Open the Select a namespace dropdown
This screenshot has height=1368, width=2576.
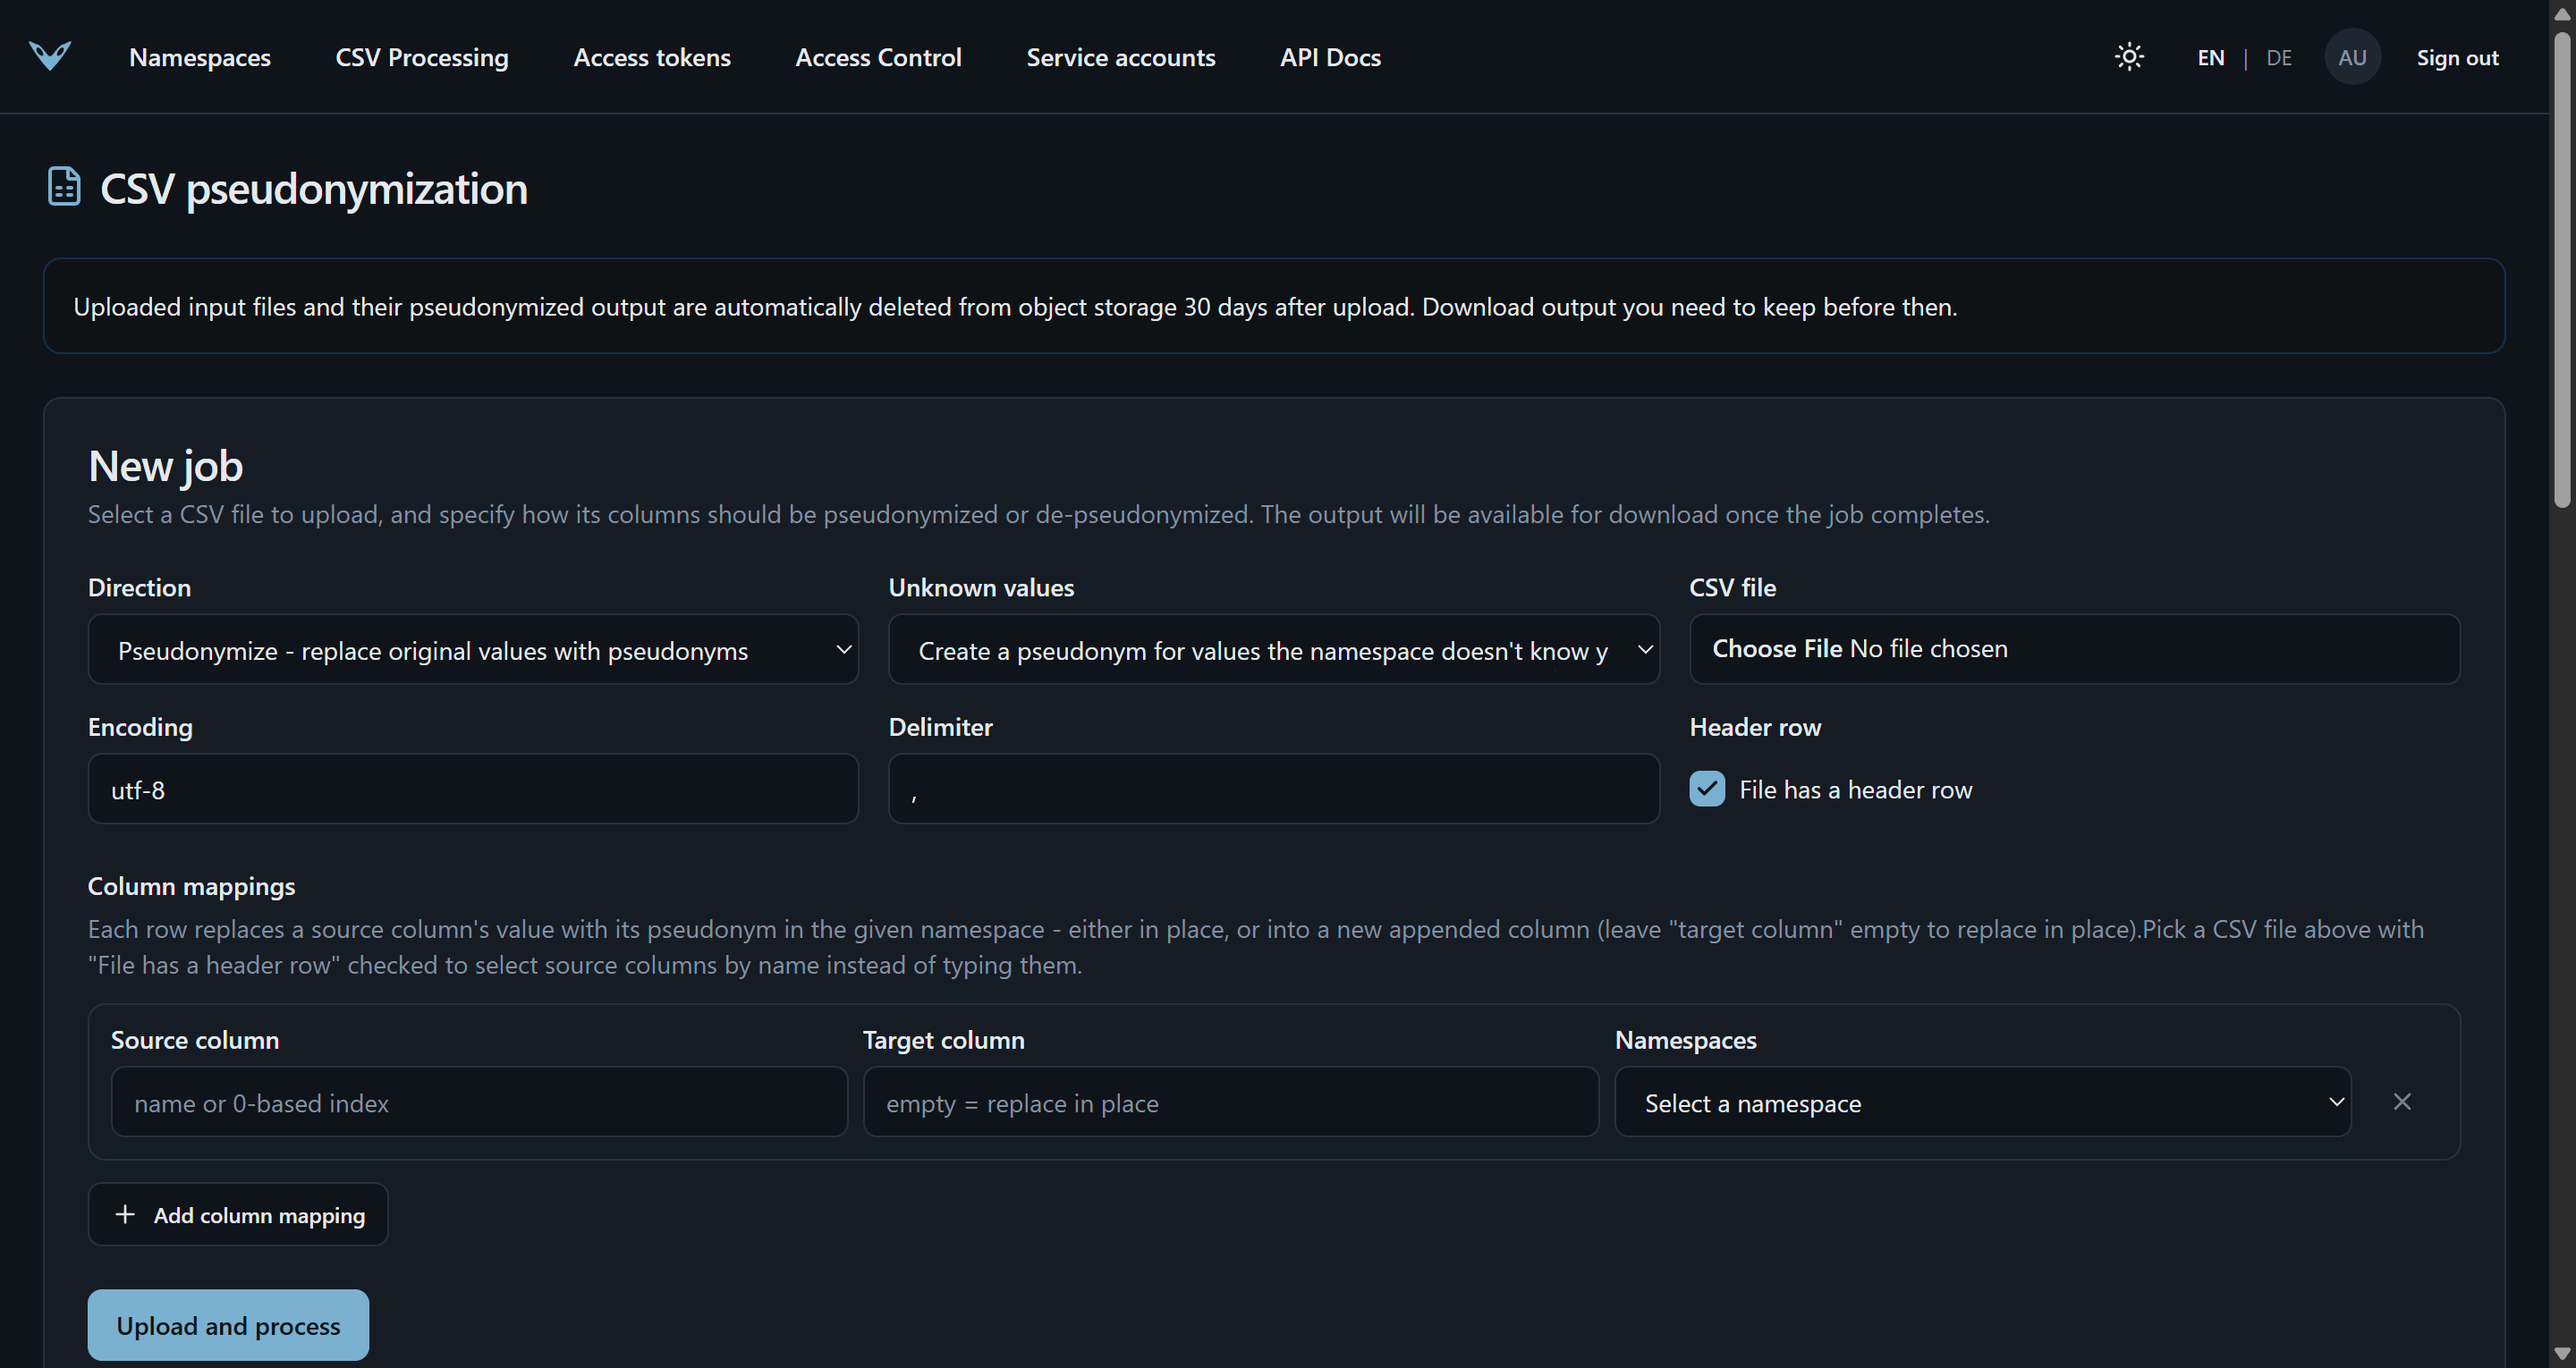pyautogui.click(x=1983, y=1102)
